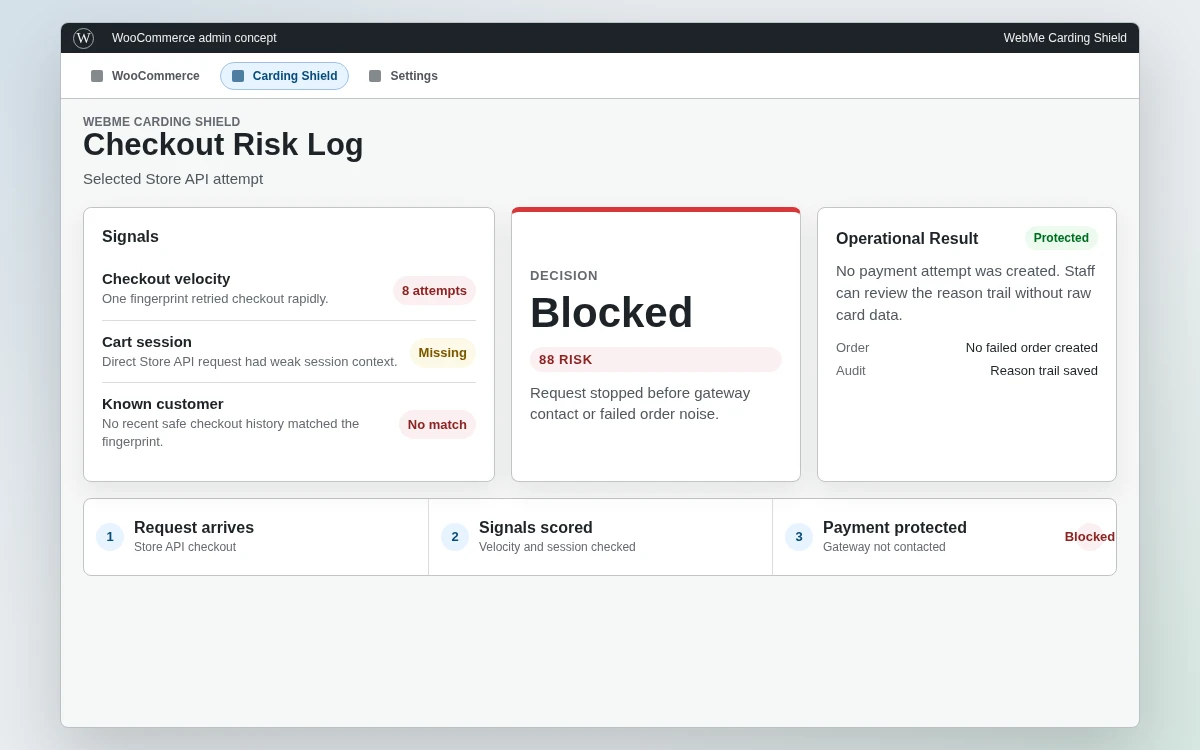Click the No payment attempt was created paragraph
The width and height of the screenshot is (1200, 750).
point(966,292)
